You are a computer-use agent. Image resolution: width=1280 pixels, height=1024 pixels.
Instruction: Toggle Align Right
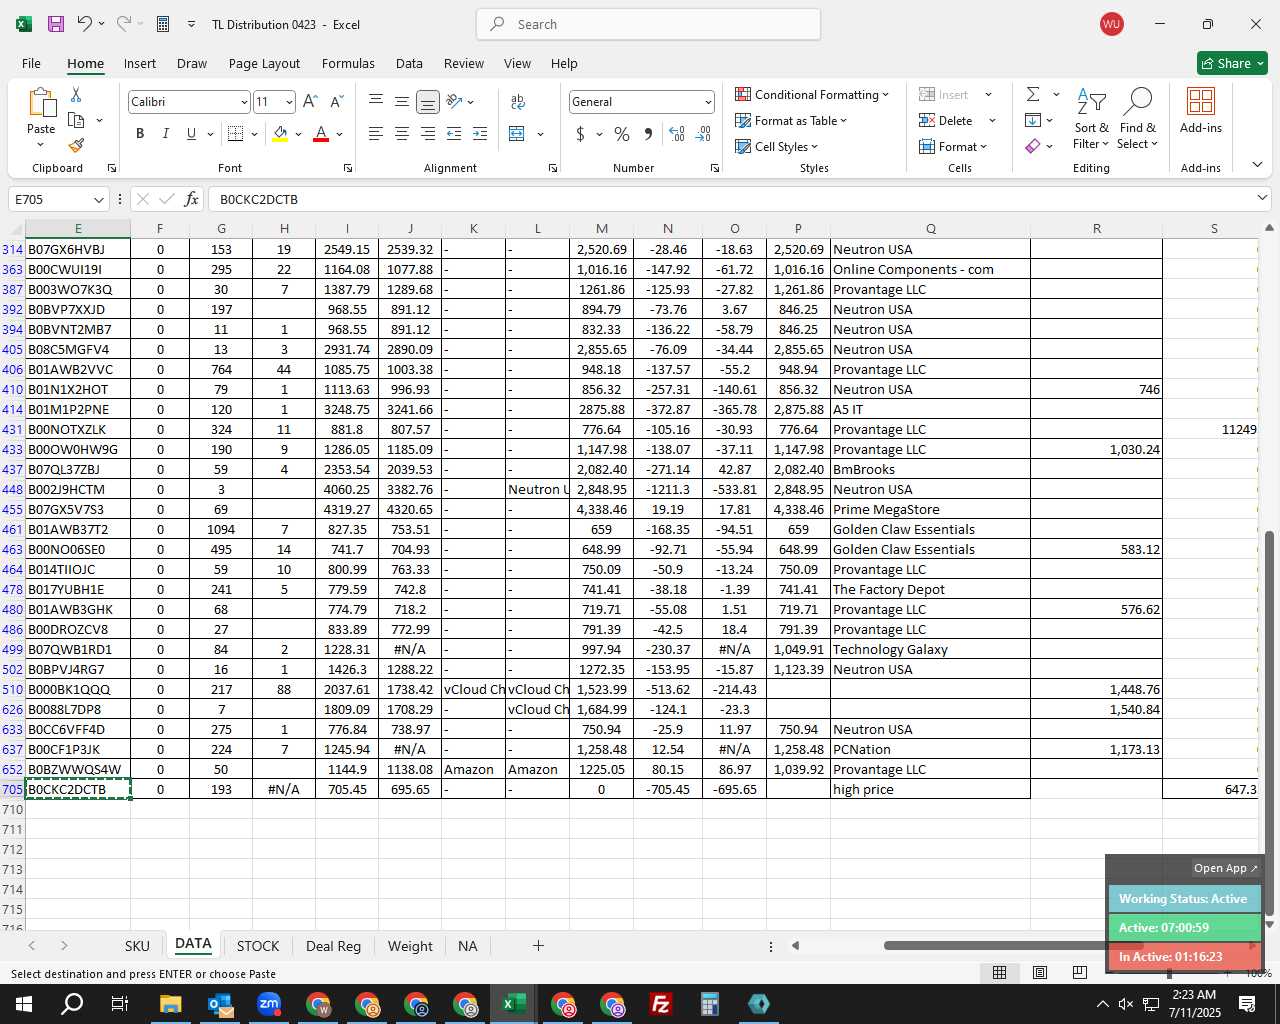click(428, 133)
